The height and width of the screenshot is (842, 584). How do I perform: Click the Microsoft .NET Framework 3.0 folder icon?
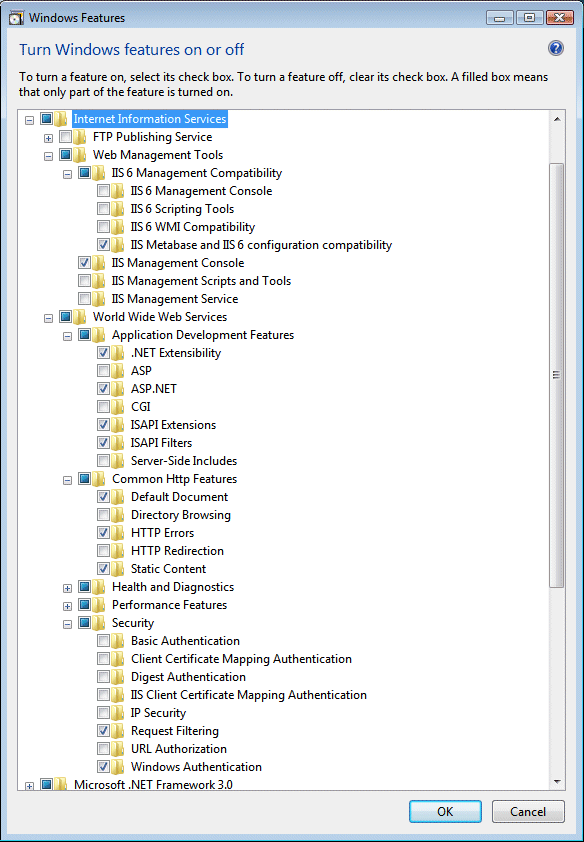pos(61,785)
